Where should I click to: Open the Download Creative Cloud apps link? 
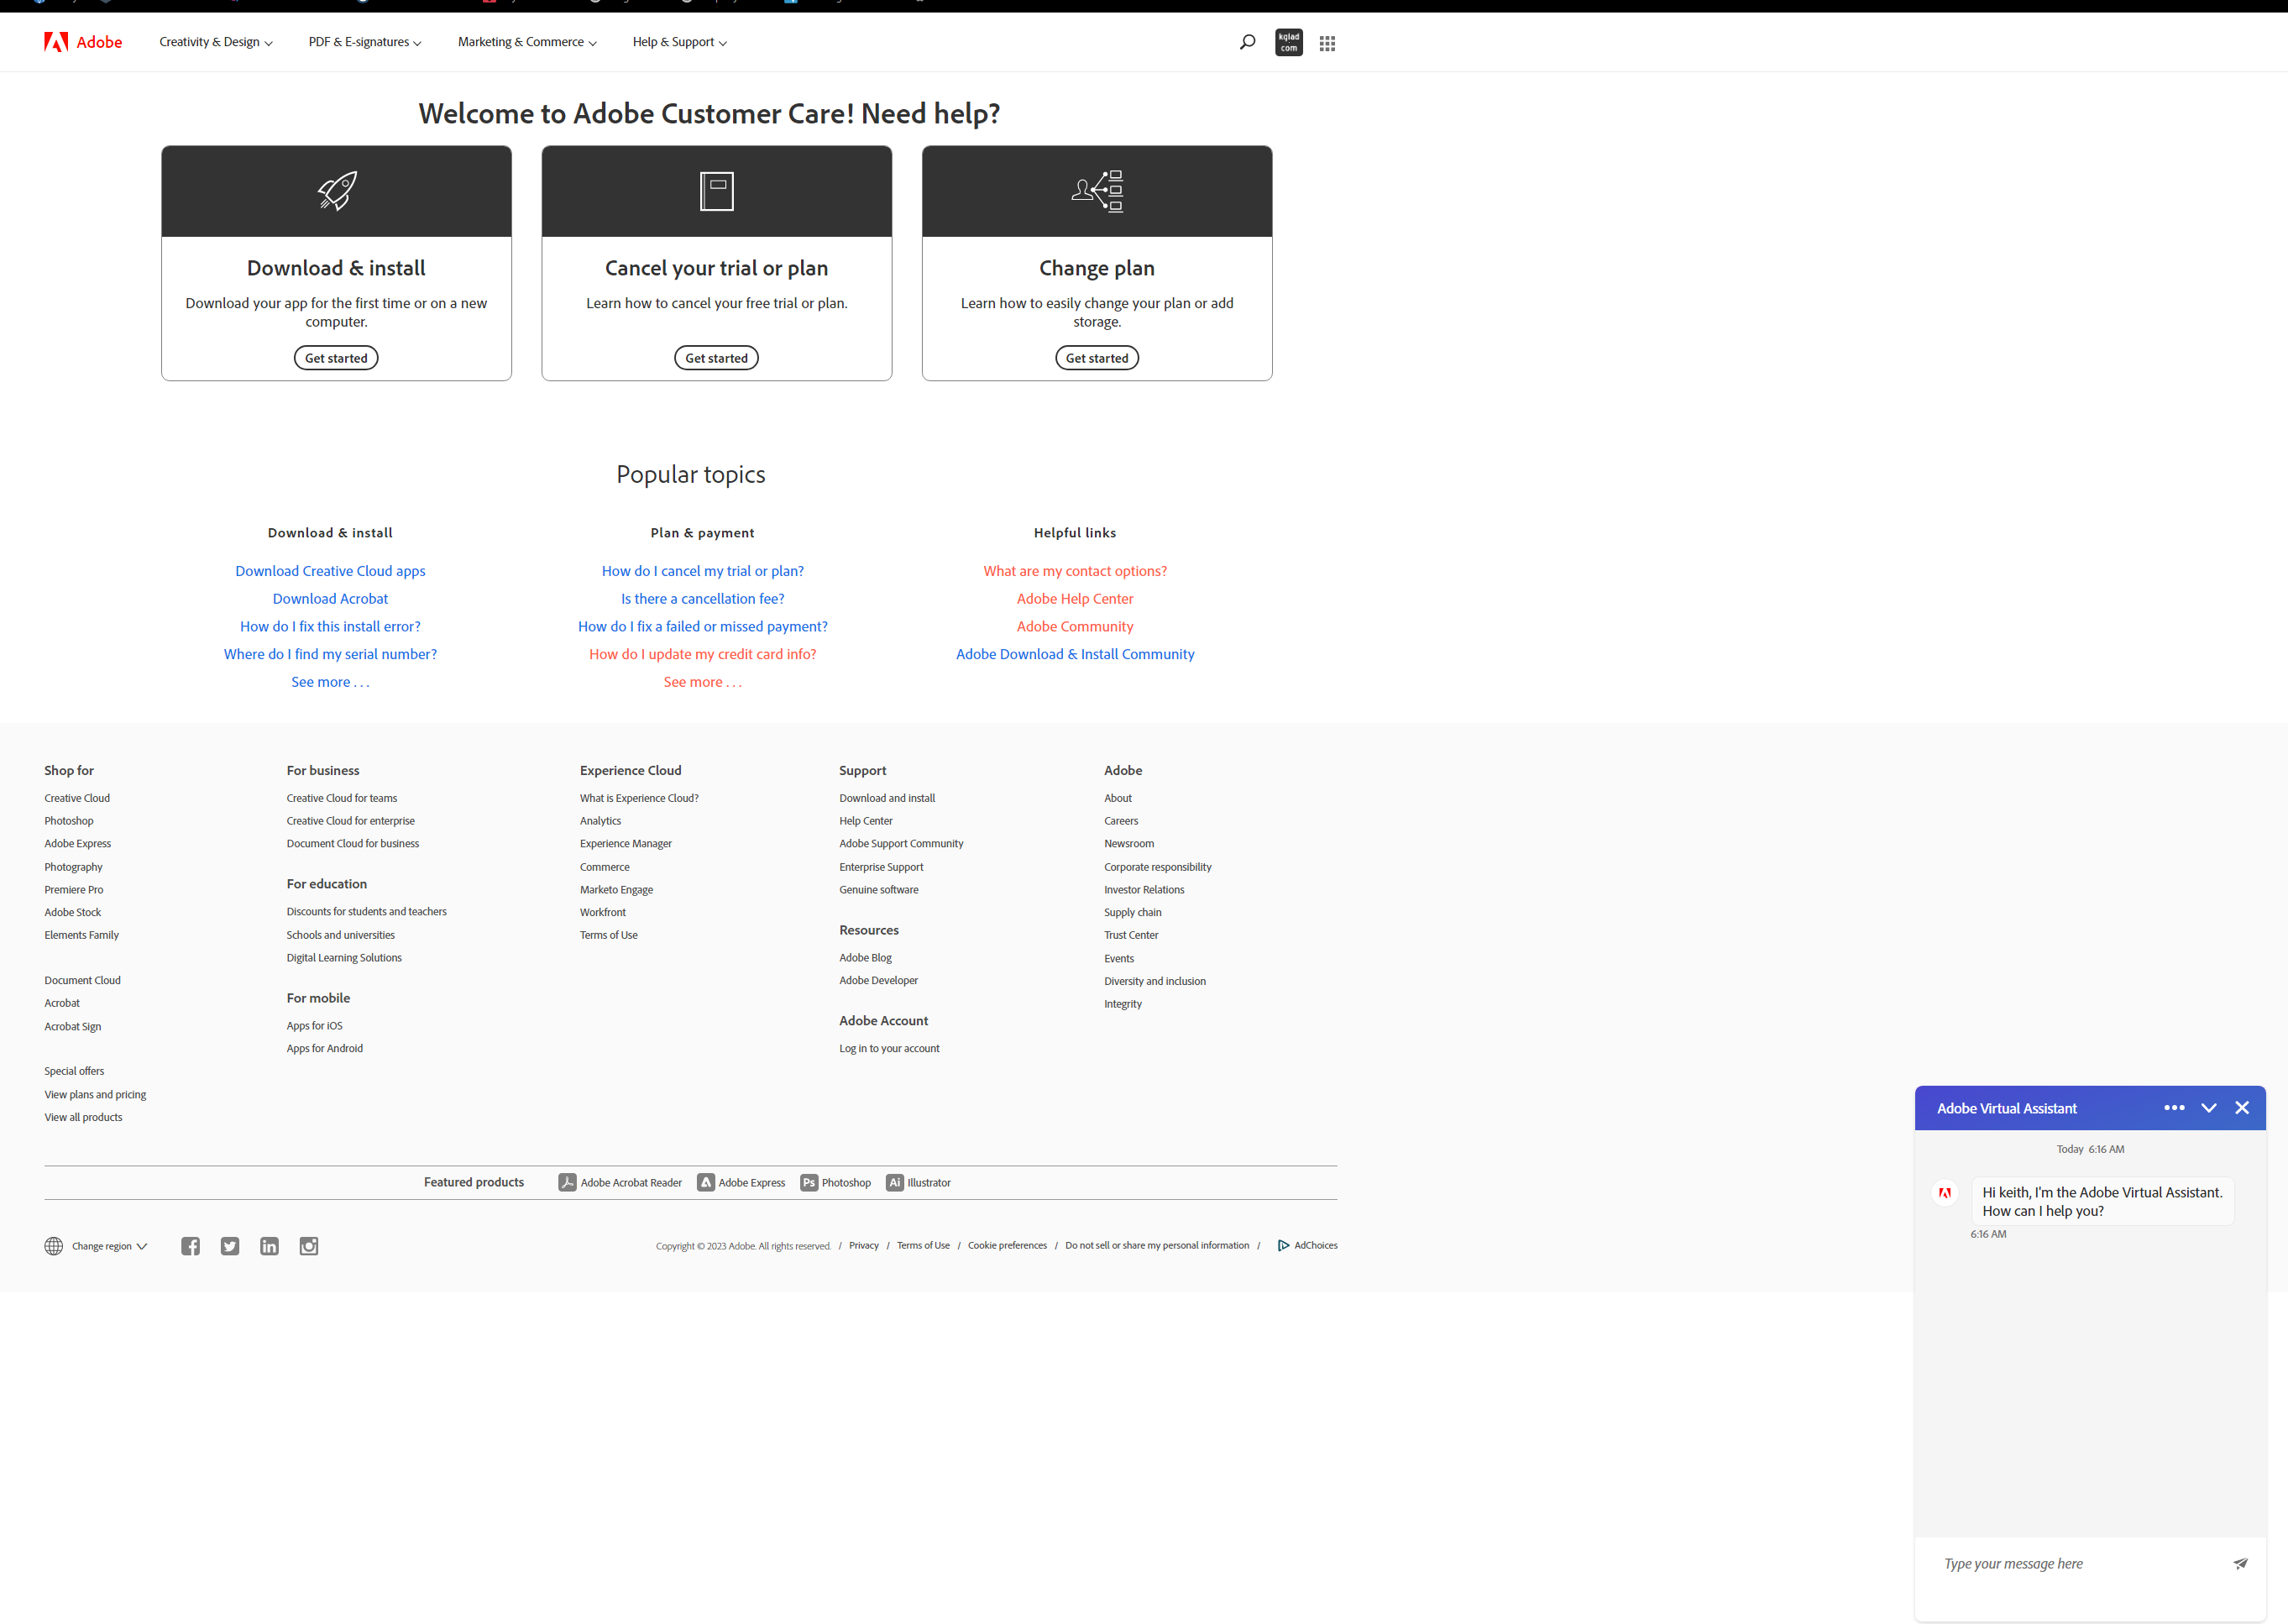pos(330,570)
